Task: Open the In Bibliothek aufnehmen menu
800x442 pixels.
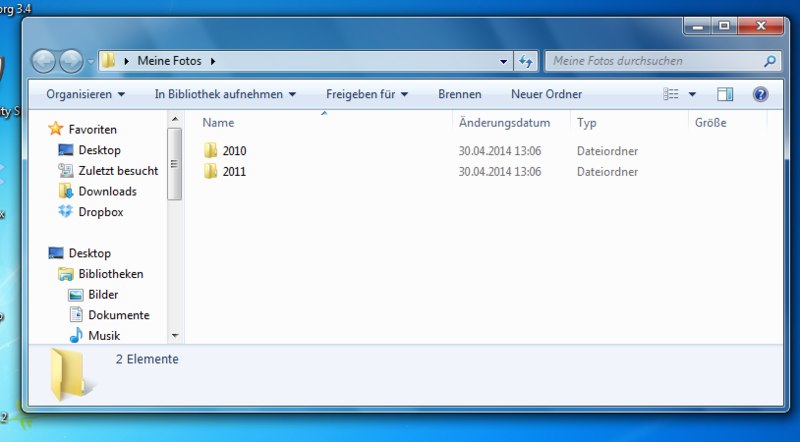Action: pos(225,94)
